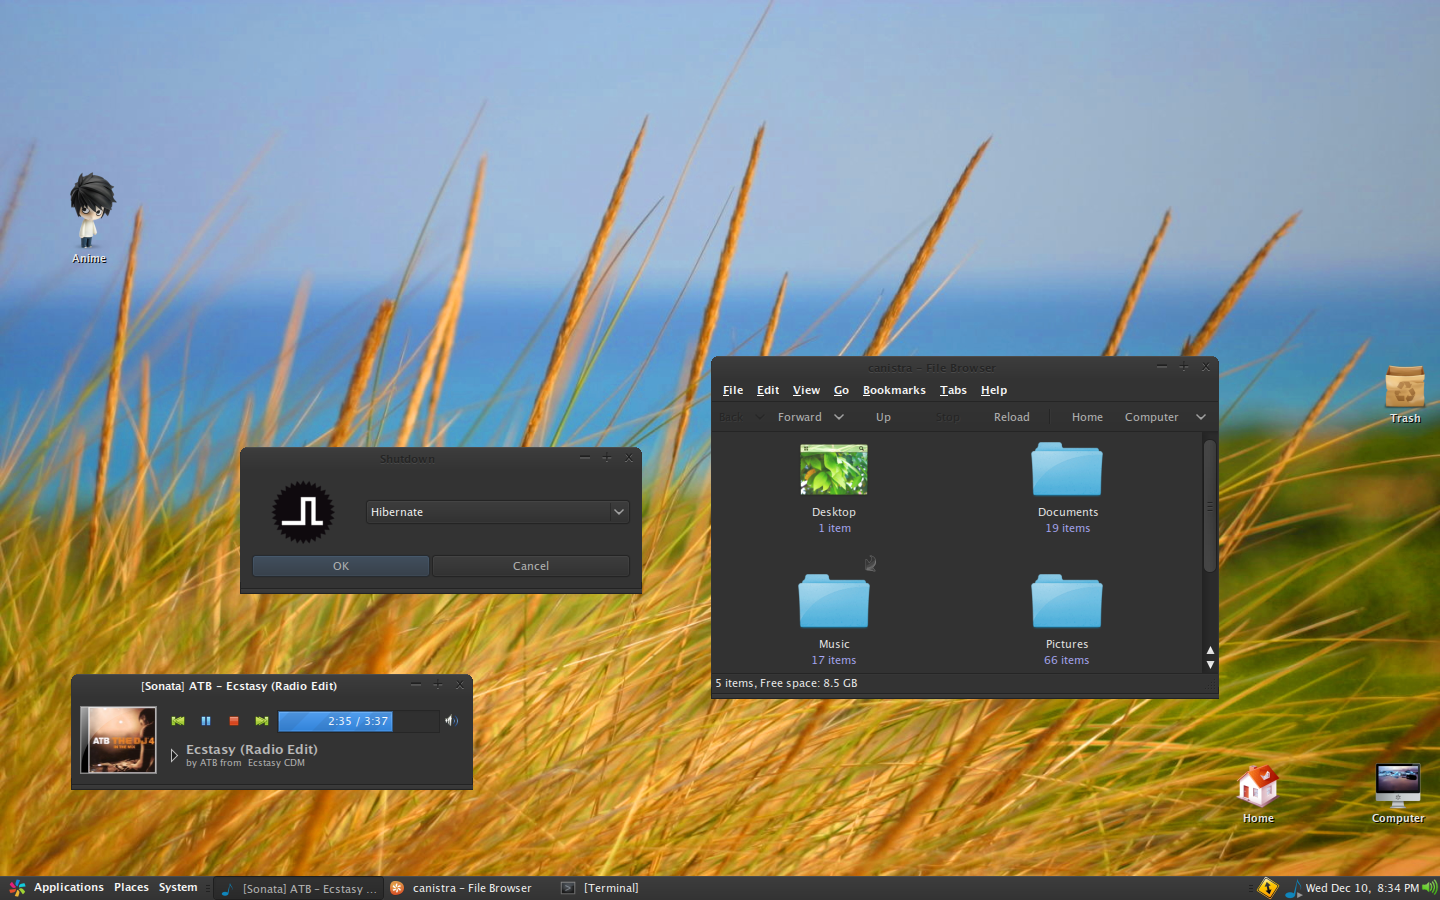1440x900 pixels.
Task: Select the Home desktop icon
Action: 1258,794
